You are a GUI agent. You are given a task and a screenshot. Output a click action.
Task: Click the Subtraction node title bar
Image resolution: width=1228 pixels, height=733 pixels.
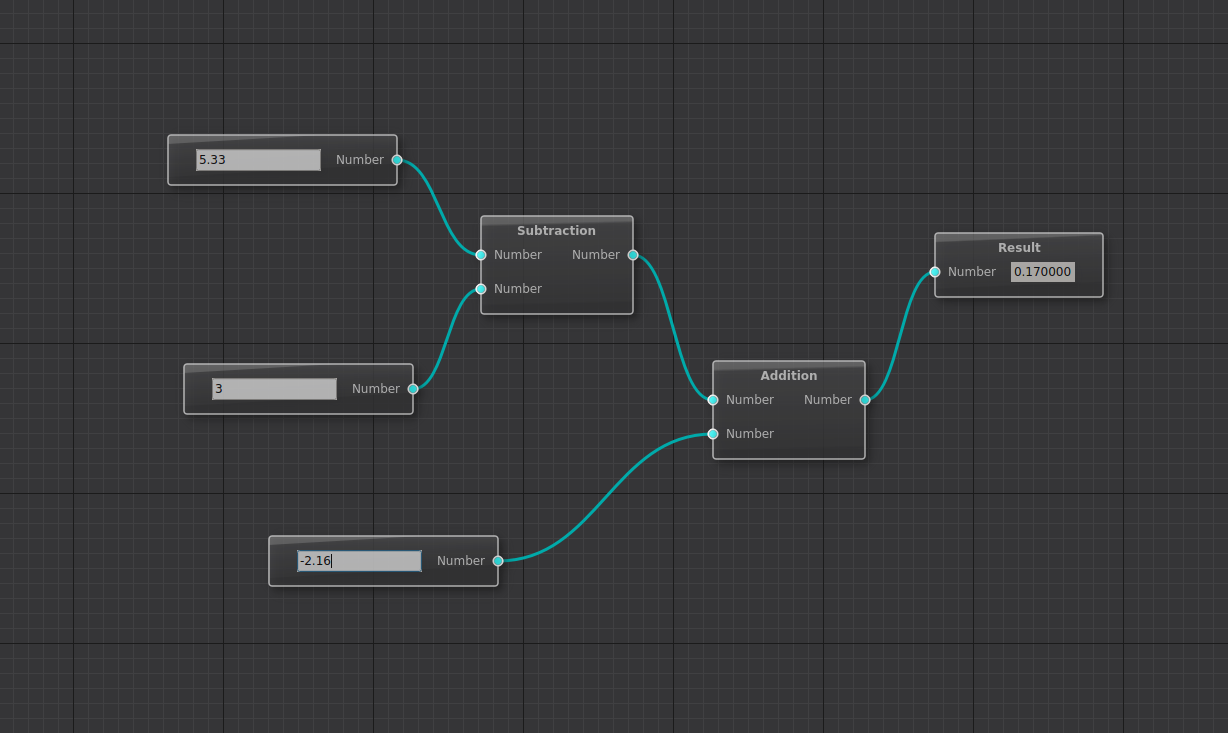(556, 230)
